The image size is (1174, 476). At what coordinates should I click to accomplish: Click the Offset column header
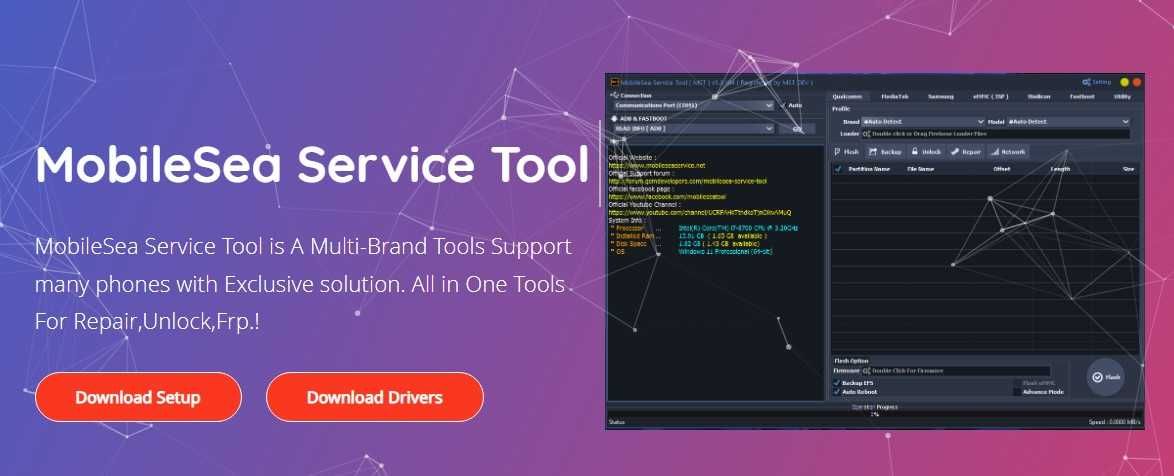1002,169
